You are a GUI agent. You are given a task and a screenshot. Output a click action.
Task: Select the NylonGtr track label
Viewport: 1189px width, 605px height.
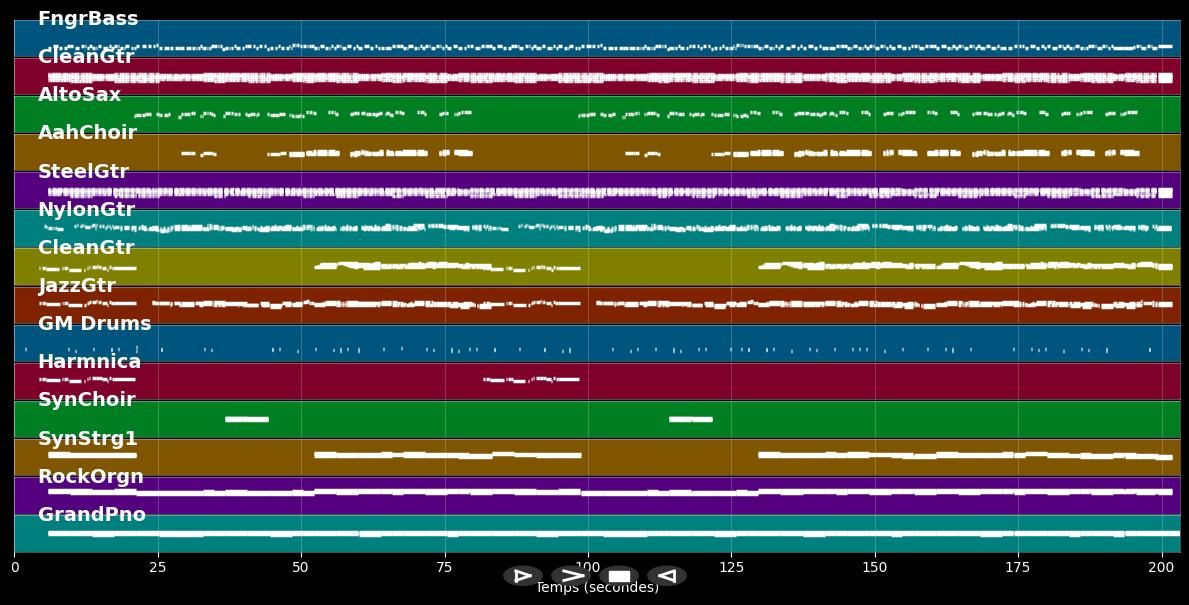pyautogui.click(x=86, y=210)
